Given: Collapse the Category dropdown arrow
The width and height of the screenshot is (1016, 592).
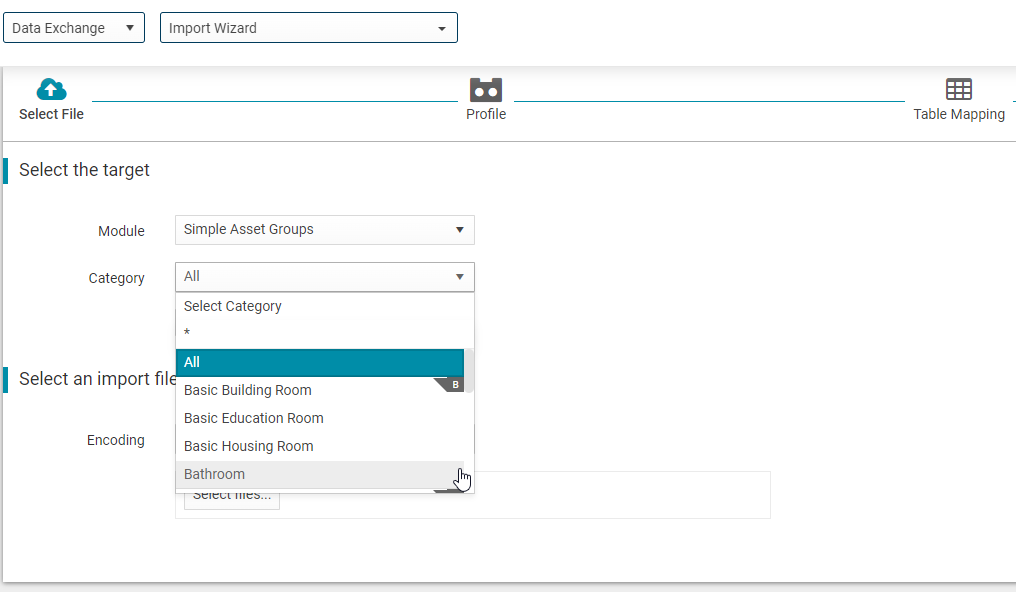Looking at the screenshot, I should tap(459, 277).
